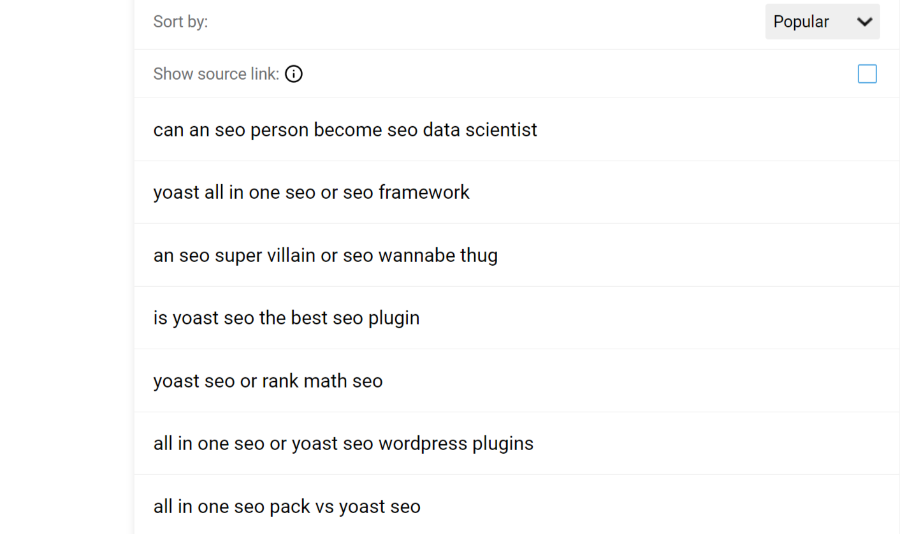This screenshot has height=534, width=900.
Task: Click 'yoast seo or rank math seo' keyword
Action: 268,381
